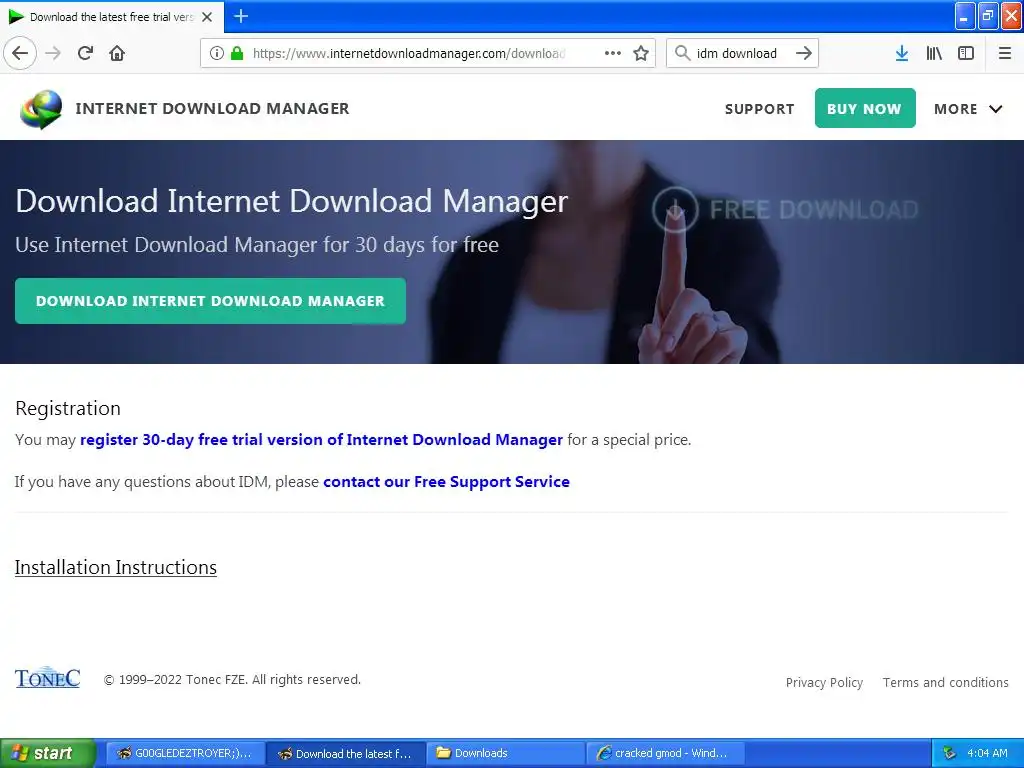Open page actions three-dot menu
This screenshot has height=768, width=1024.
(613, 53)
